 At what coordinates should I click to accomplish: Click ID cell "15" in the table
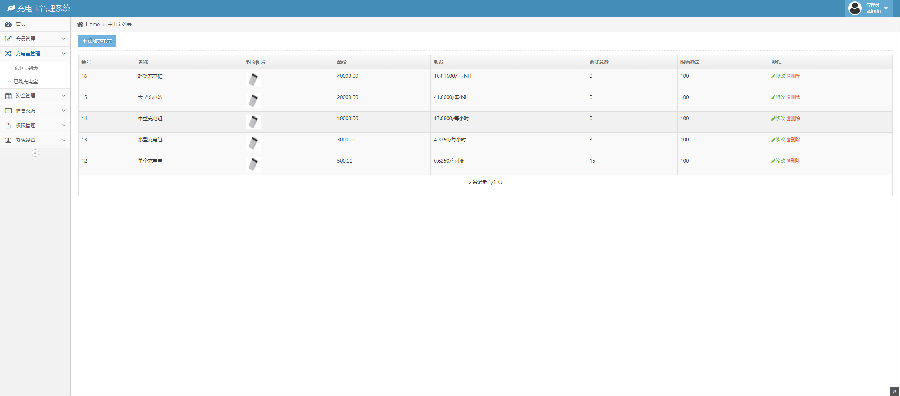[84, 97]
